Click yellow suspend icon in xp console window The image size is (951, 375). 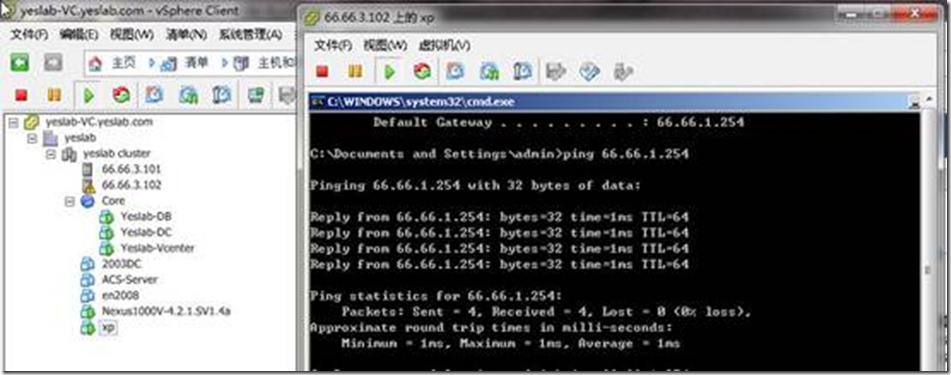point(355,72)
